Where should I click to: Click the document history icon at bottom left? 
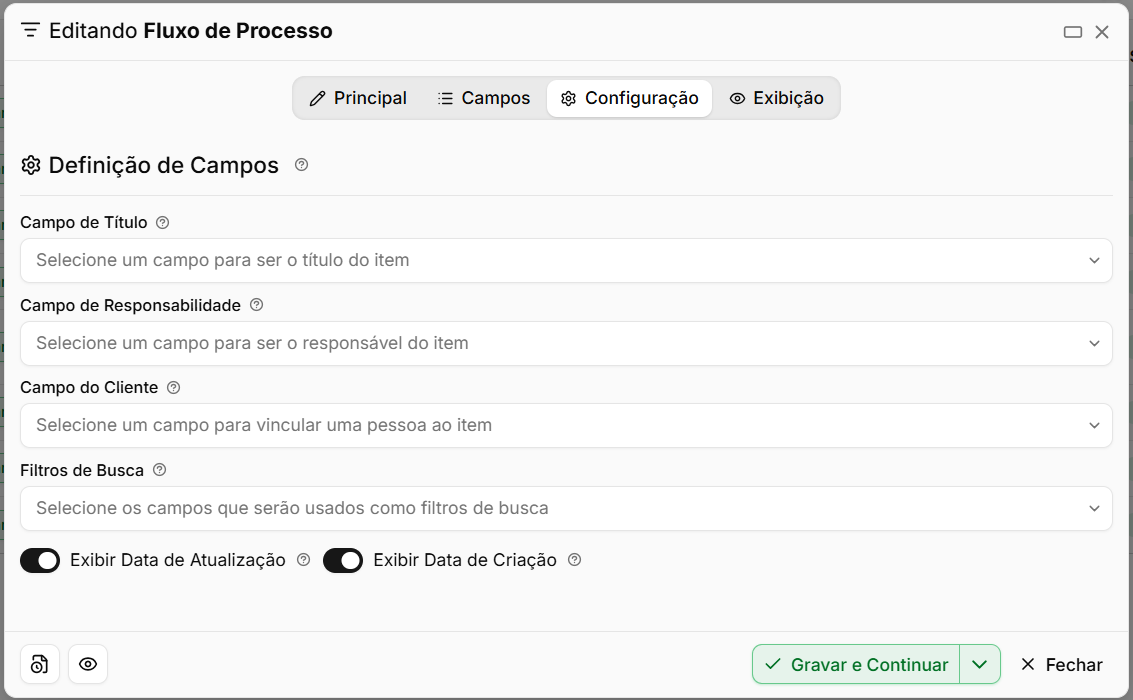40,664
